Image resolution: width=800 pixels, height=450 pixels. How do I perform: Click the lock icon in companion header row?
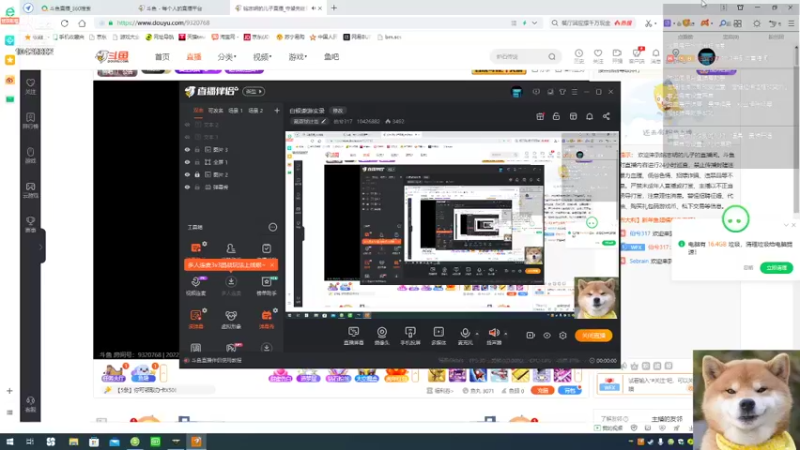(x=556, y=116)
